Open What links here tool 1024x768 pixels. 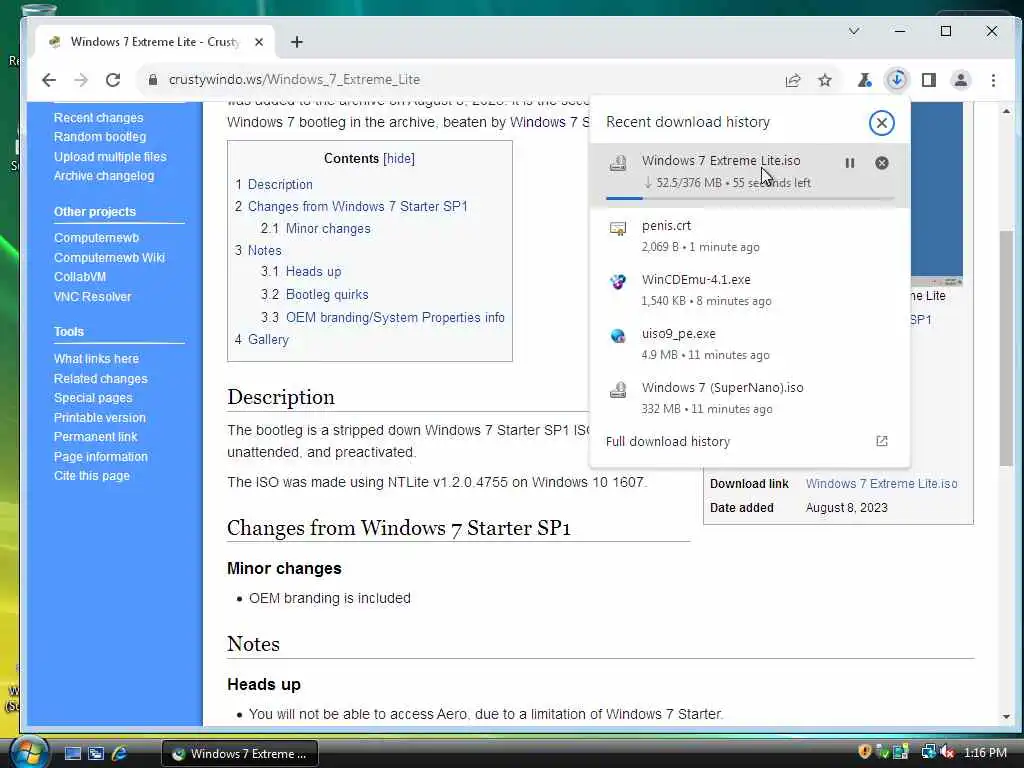pos(96,359)
